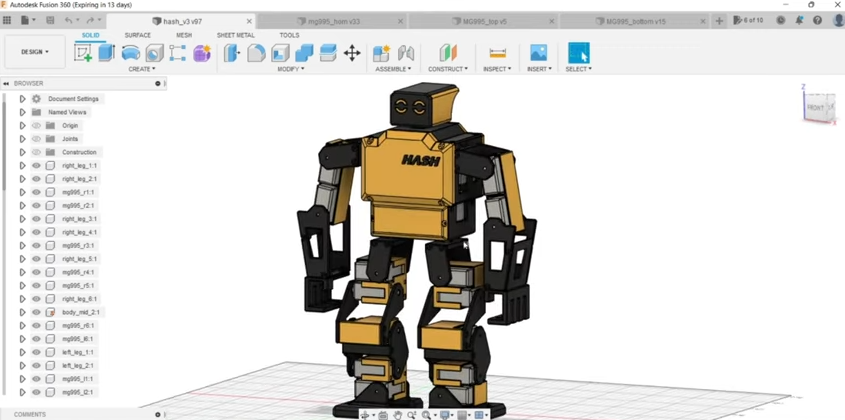Expand Named Views node
This screenshot has height=420, width=845.
23,112
